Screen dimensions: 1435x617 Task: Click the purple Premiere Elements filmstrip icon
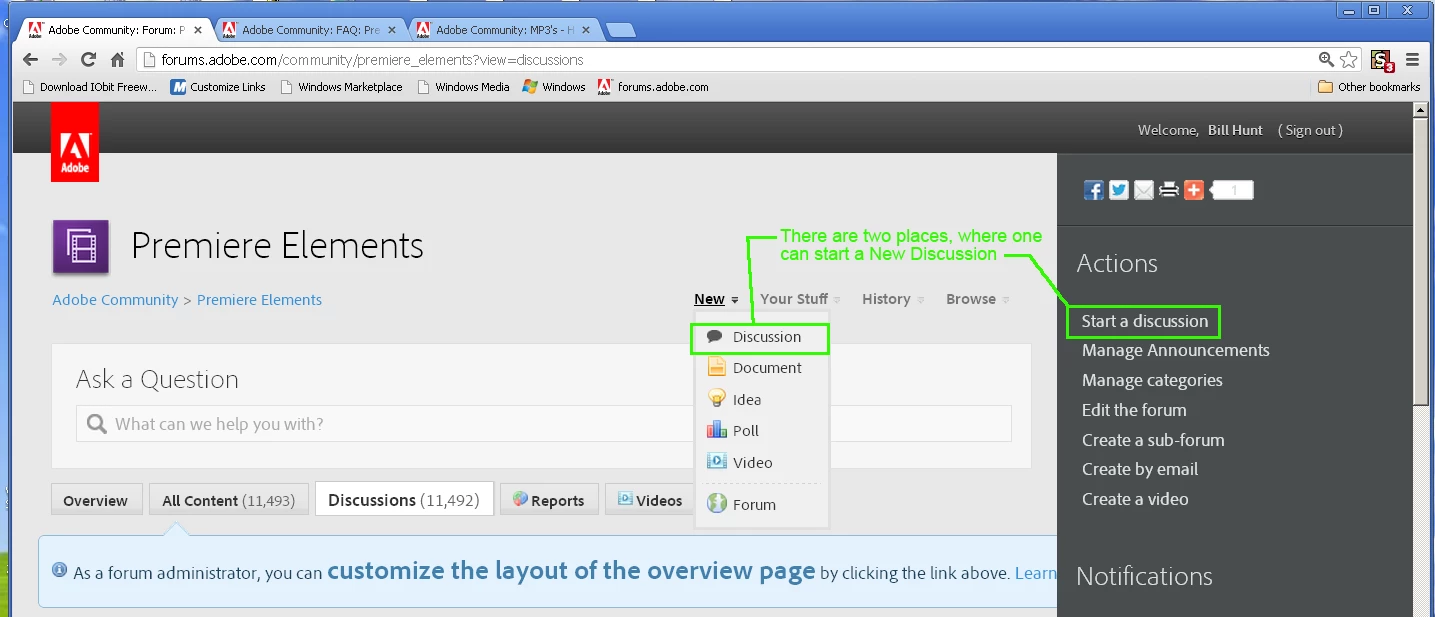pyautogui.click(x=80, y=246)
